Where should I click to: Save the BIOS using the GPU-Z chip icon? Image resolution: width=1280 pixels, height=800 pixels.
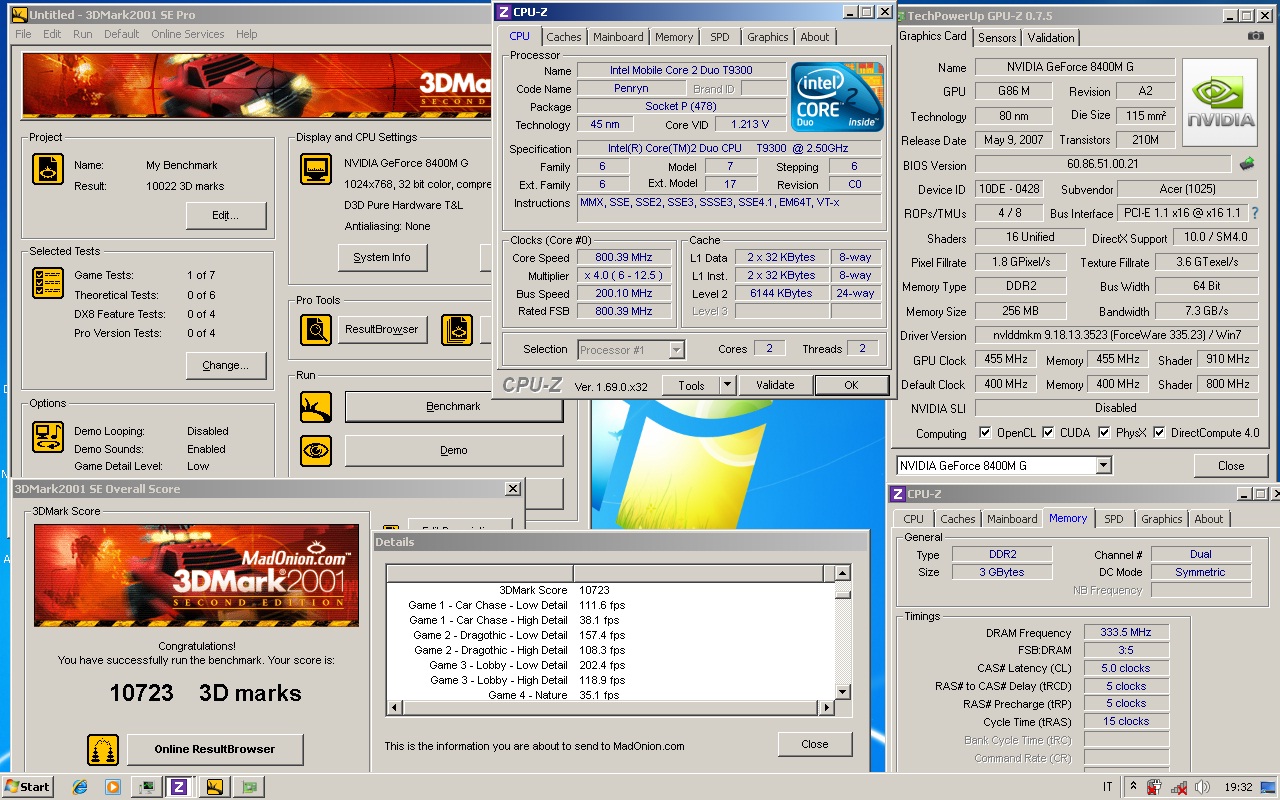coord(1247,164)
